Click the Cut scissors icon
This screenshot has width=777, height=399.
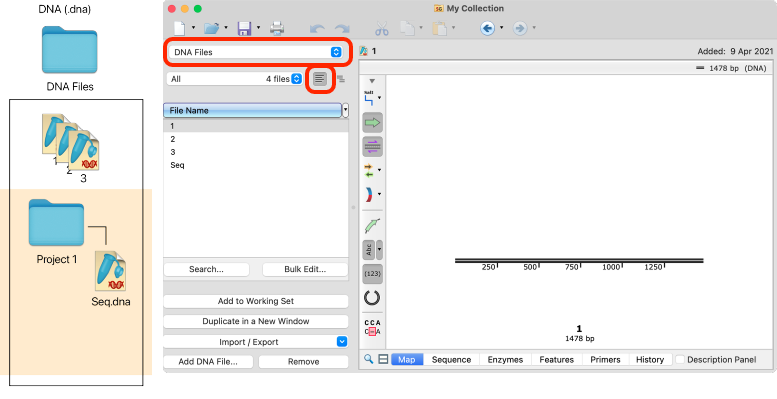[x=382, y=29]
